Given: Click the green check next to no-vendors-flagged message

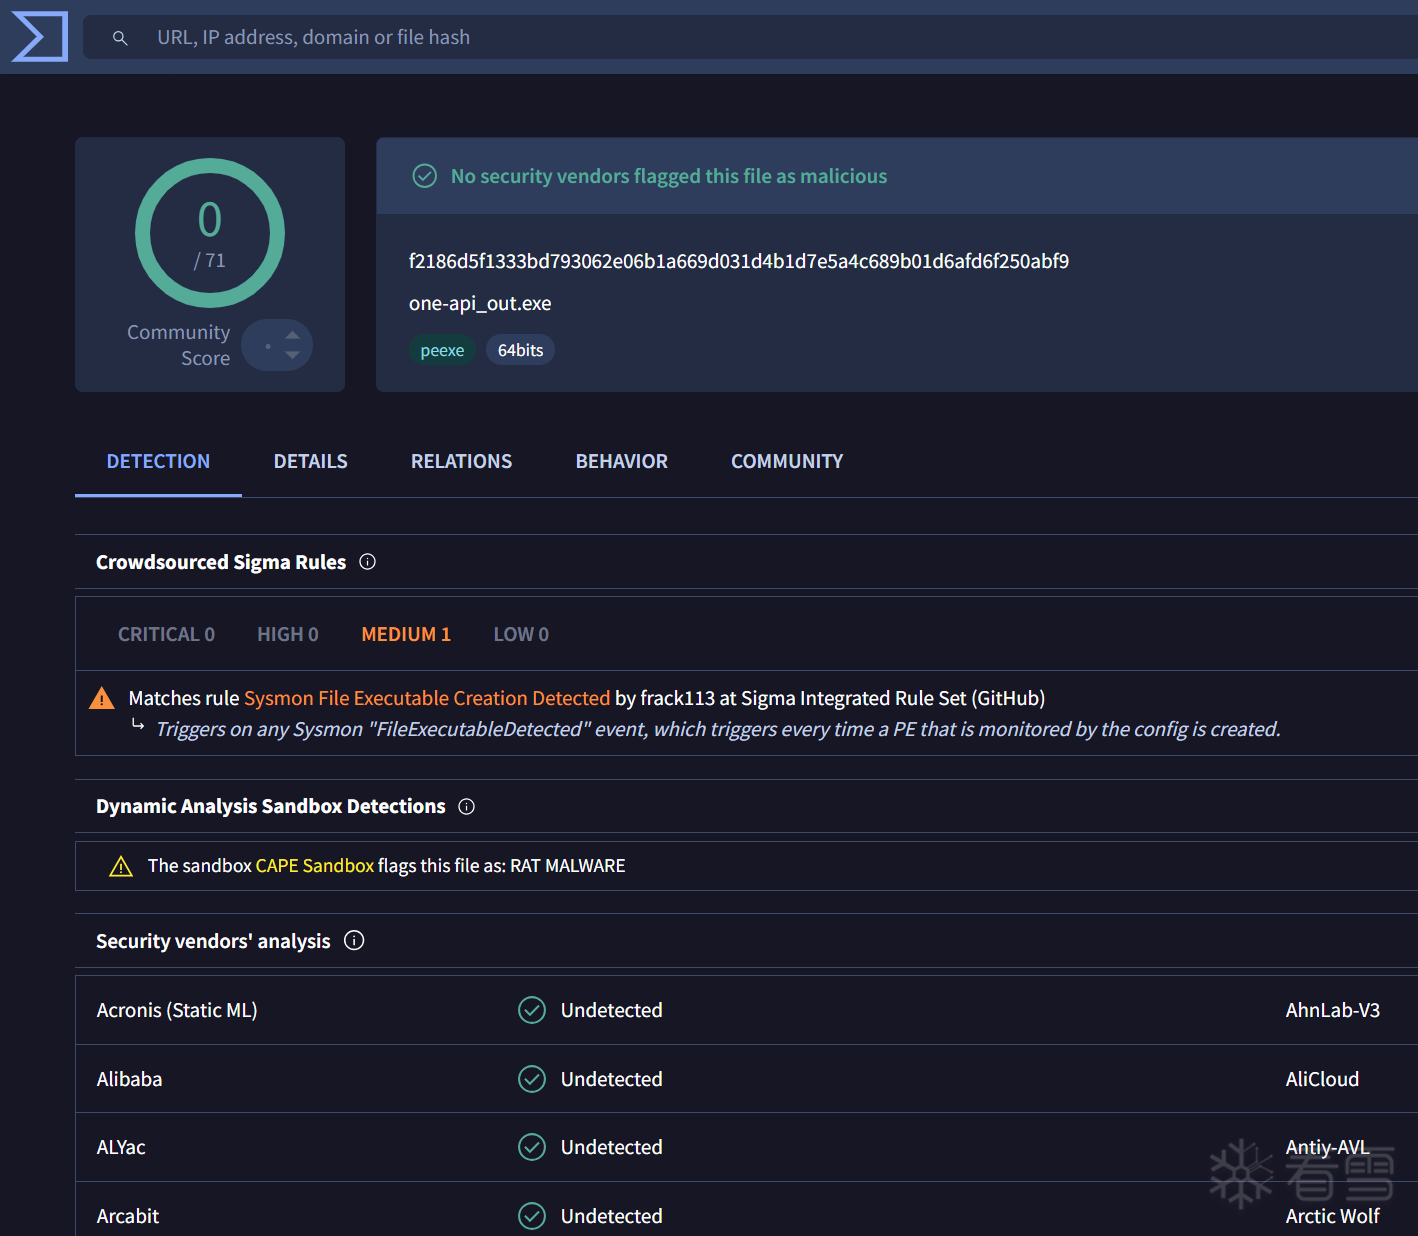Looking at the screenshot, I should pyautogui.click(x=425, y=176).
